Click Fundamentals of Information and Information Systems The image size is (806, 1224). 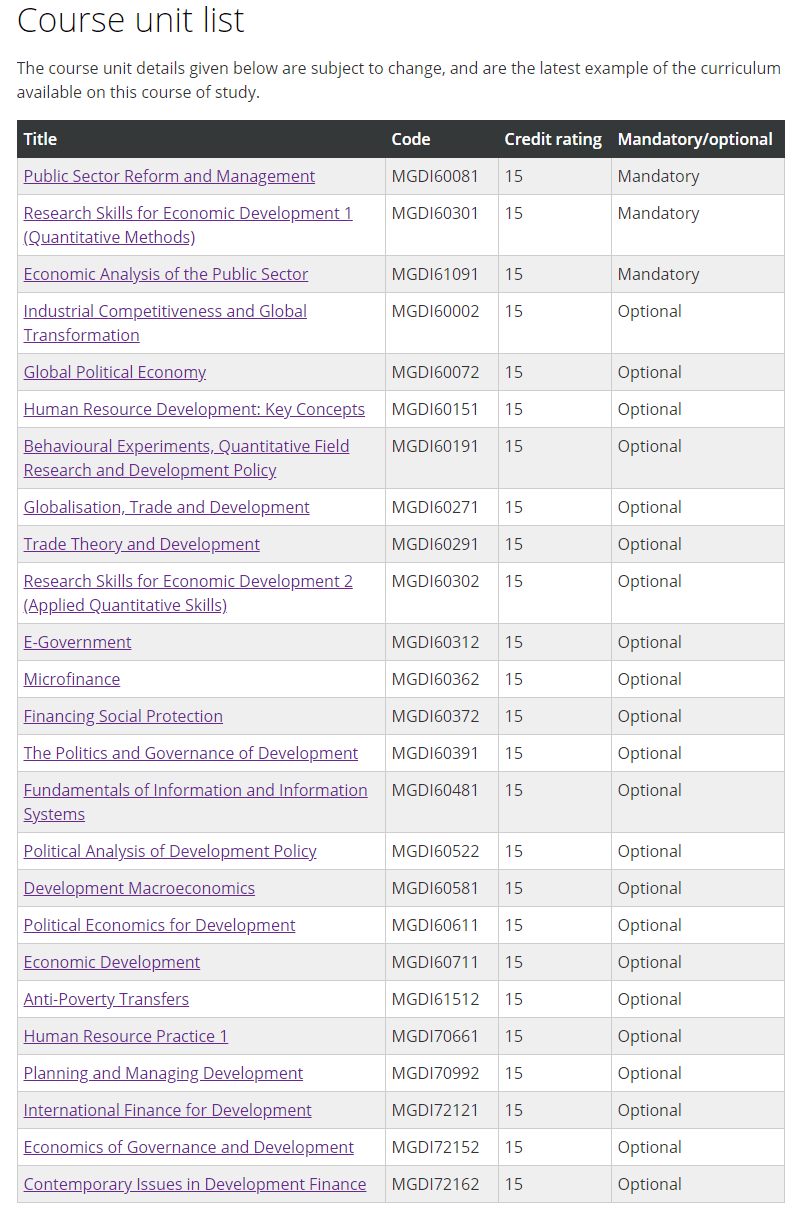click(195, 790)
